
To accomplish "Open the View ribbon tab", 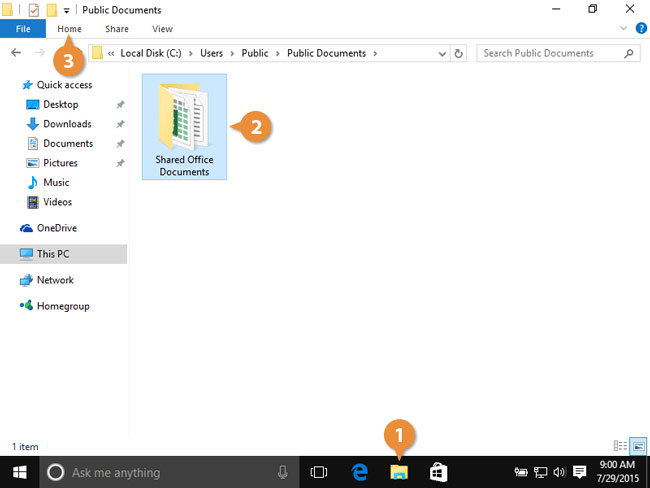I will [162, 29].
